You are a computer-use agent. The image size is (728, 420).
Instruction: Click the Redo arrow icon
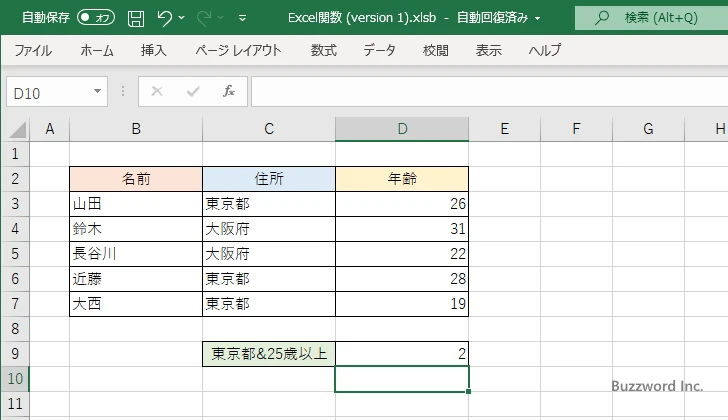(x=204, y=18)
